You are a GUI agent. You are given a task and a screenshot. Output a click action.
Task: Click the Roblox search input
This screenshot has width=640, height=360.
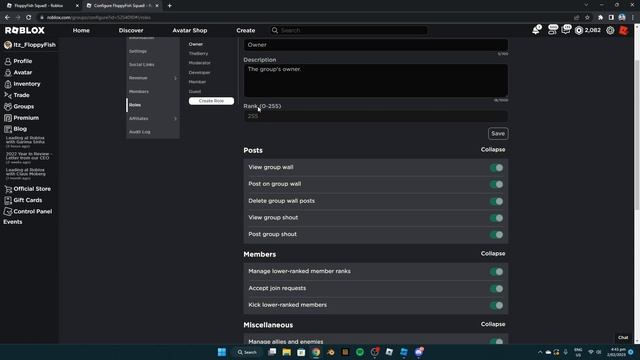click(x=353, y=31)
